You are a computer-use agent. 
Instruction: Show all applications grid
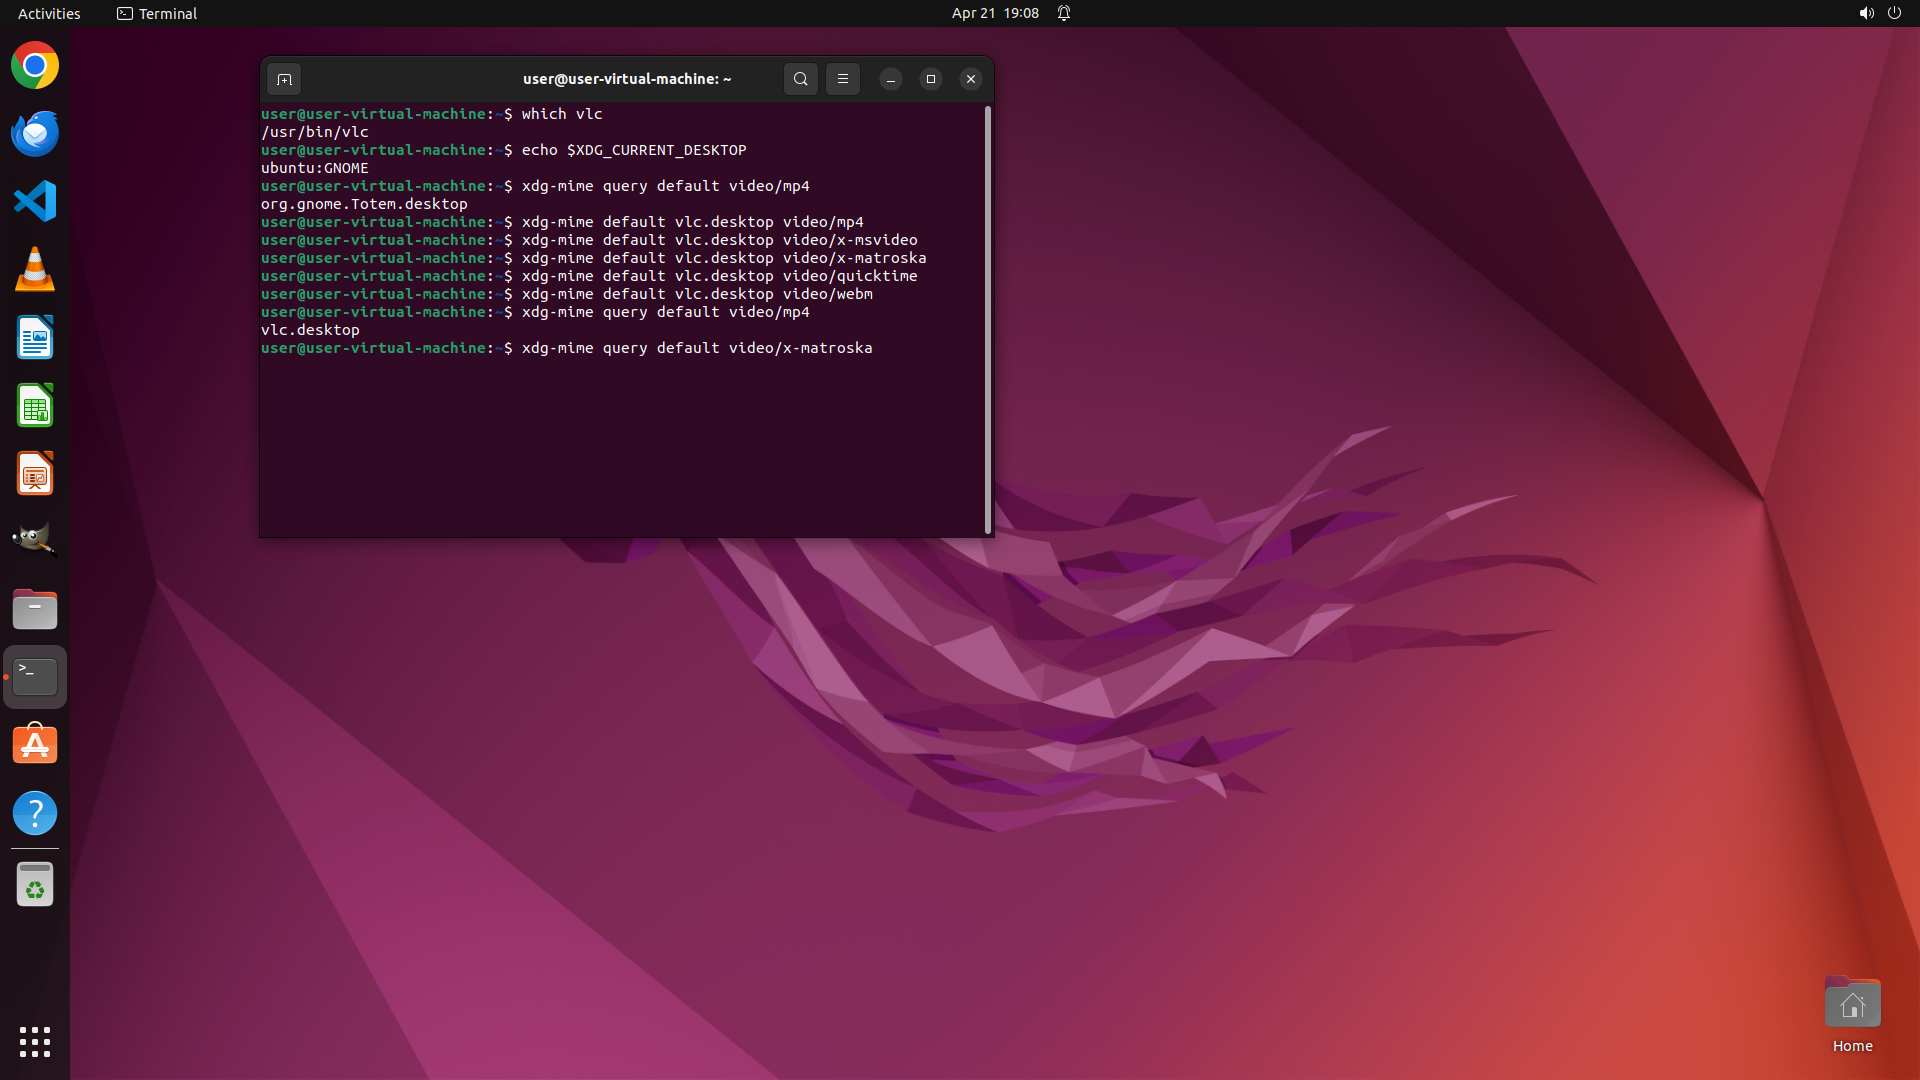(35, 1041)
